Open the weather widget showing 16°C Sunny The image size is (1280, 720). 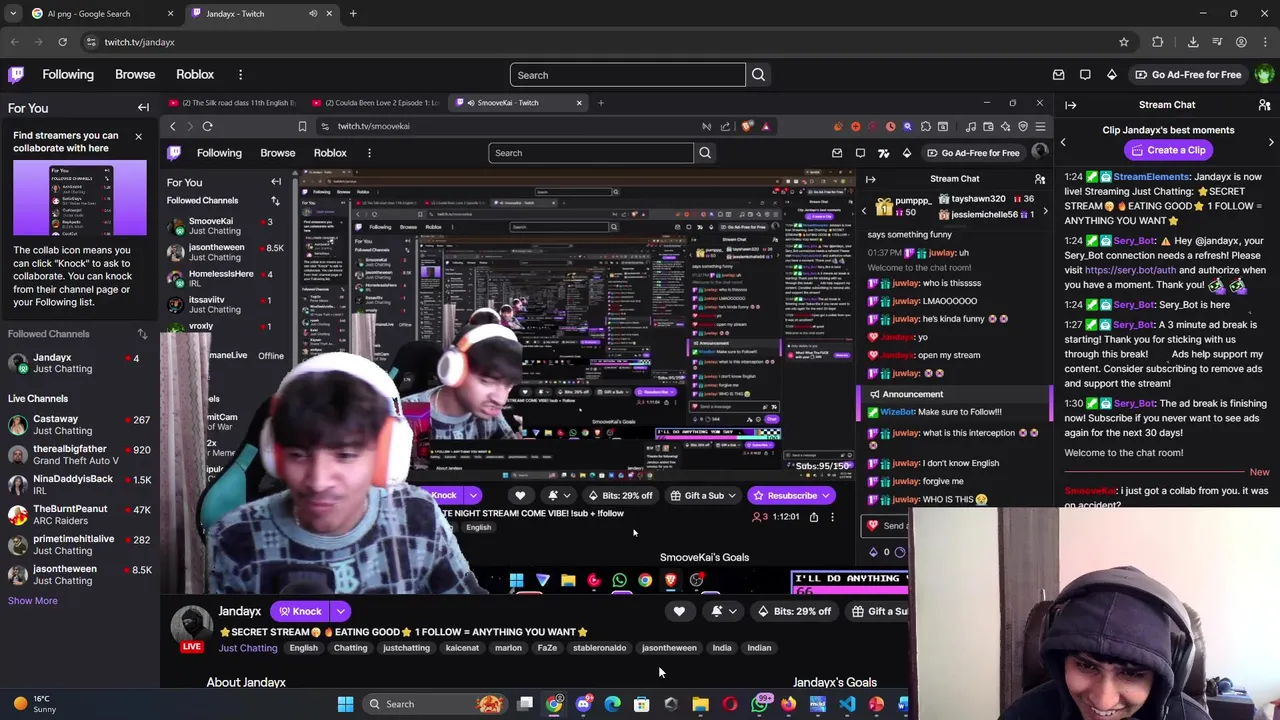[34, 704]
